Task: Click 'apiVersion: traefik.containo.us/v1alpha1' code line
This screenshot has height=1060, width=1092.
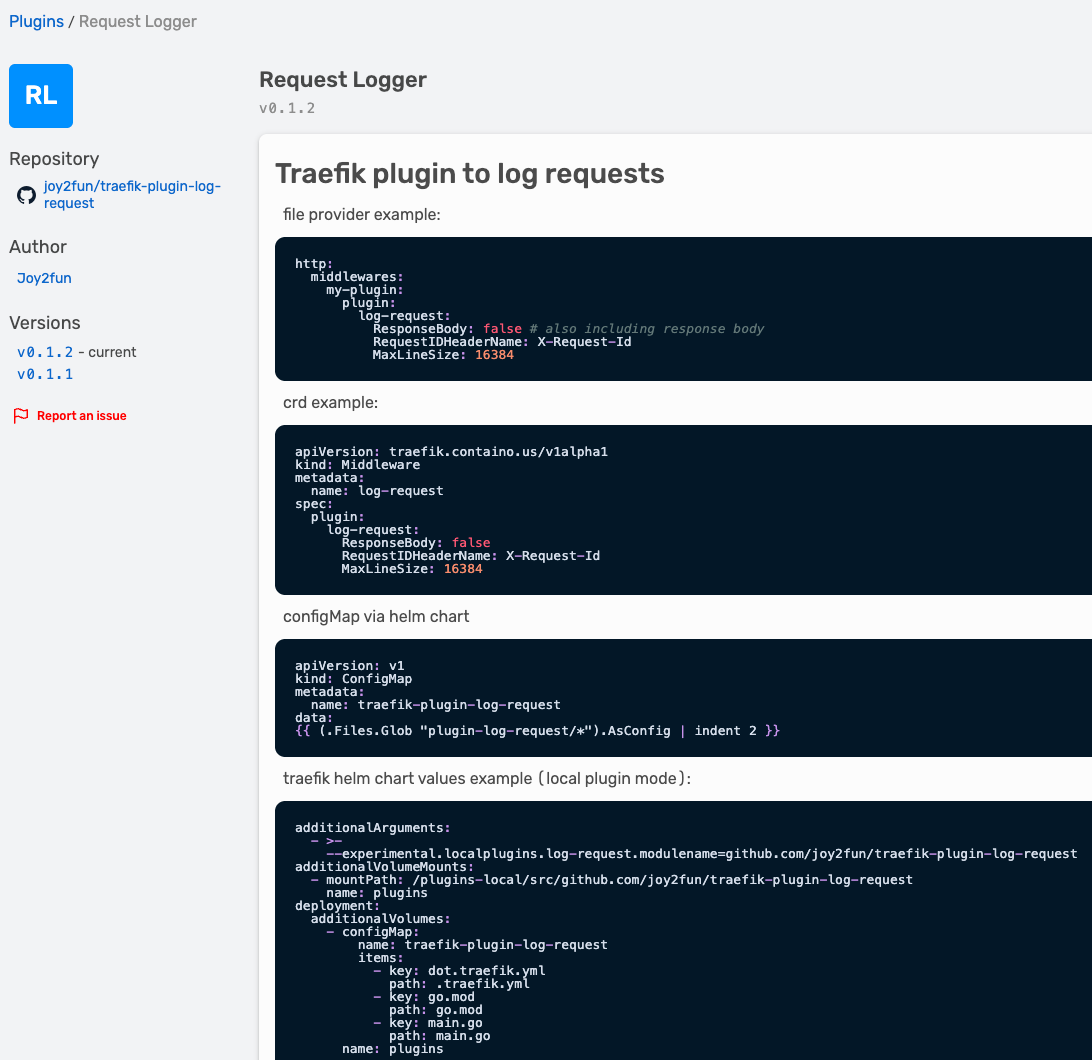Action: [x=451, y=451]
